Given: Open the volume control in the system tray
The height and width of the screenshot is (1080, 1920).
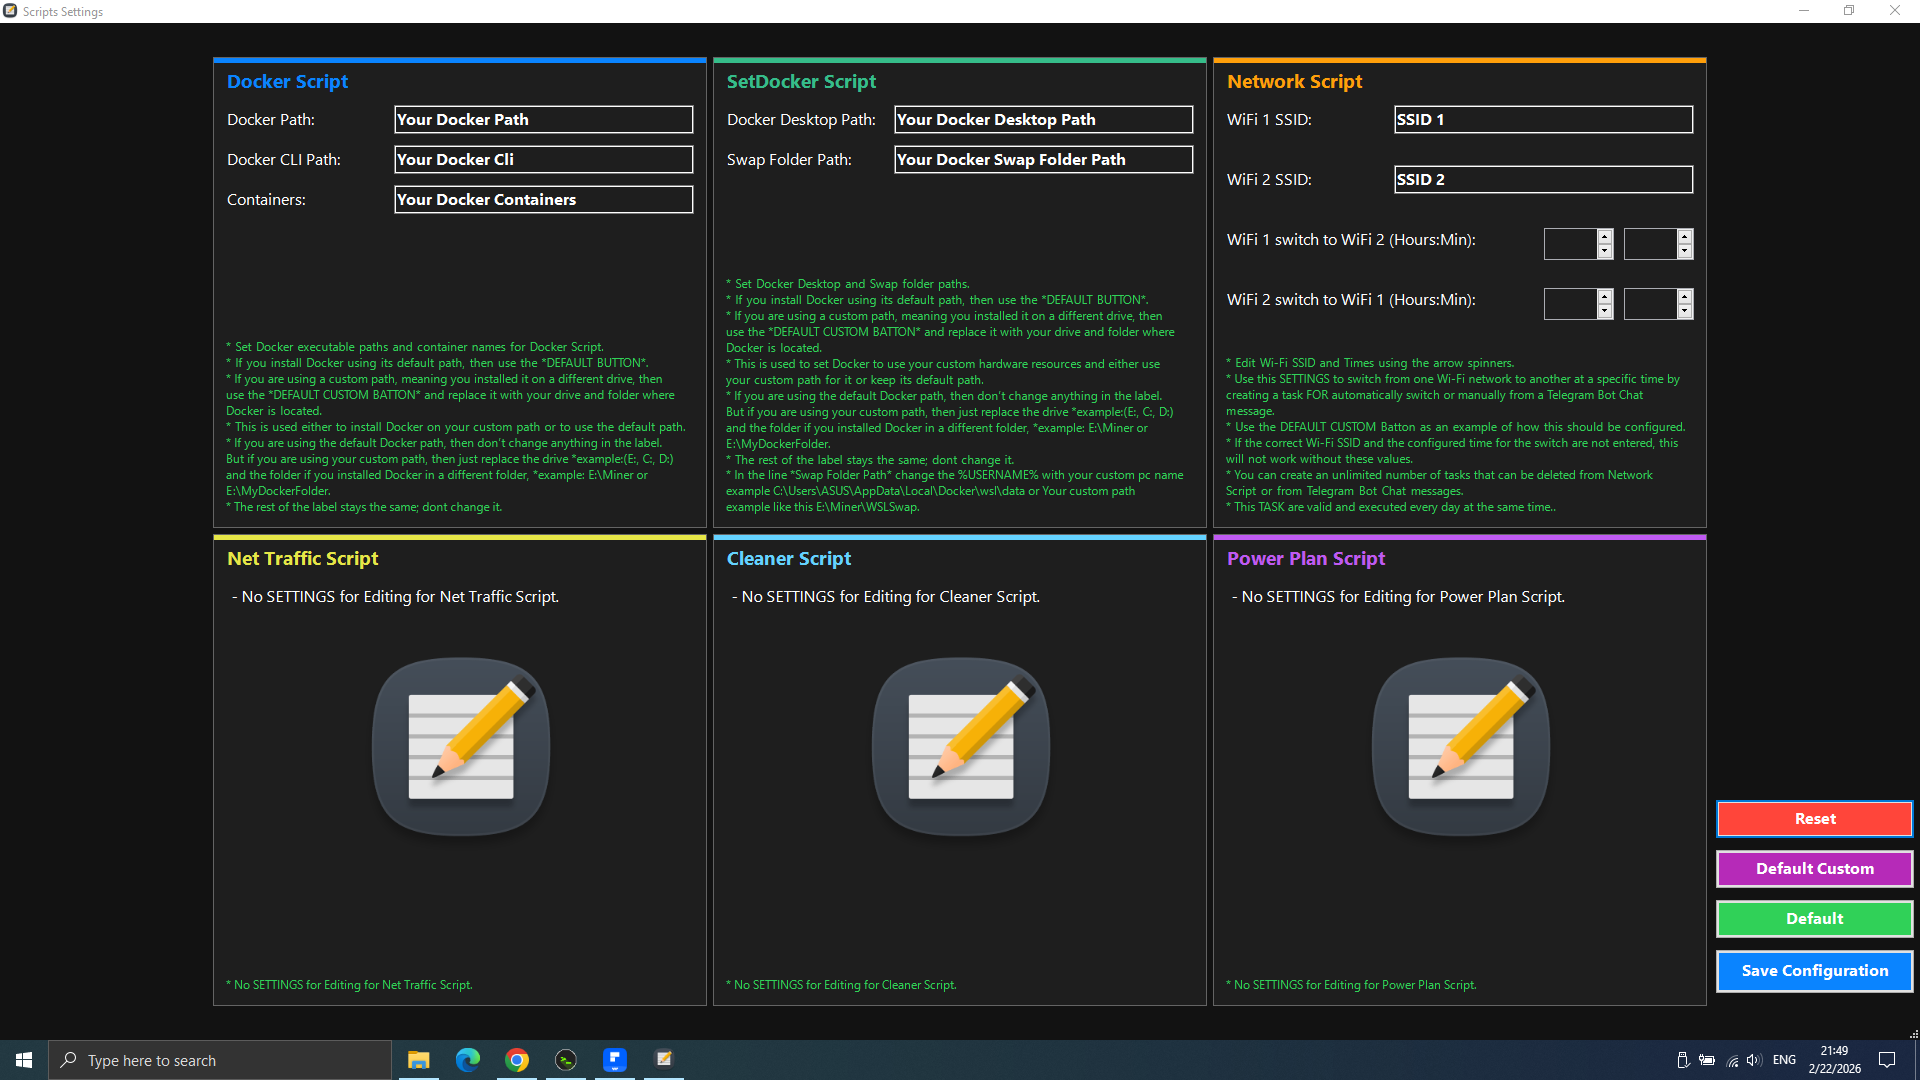Looking at the screenshot, I should pyautogui.click(x=1754, y=1060).
